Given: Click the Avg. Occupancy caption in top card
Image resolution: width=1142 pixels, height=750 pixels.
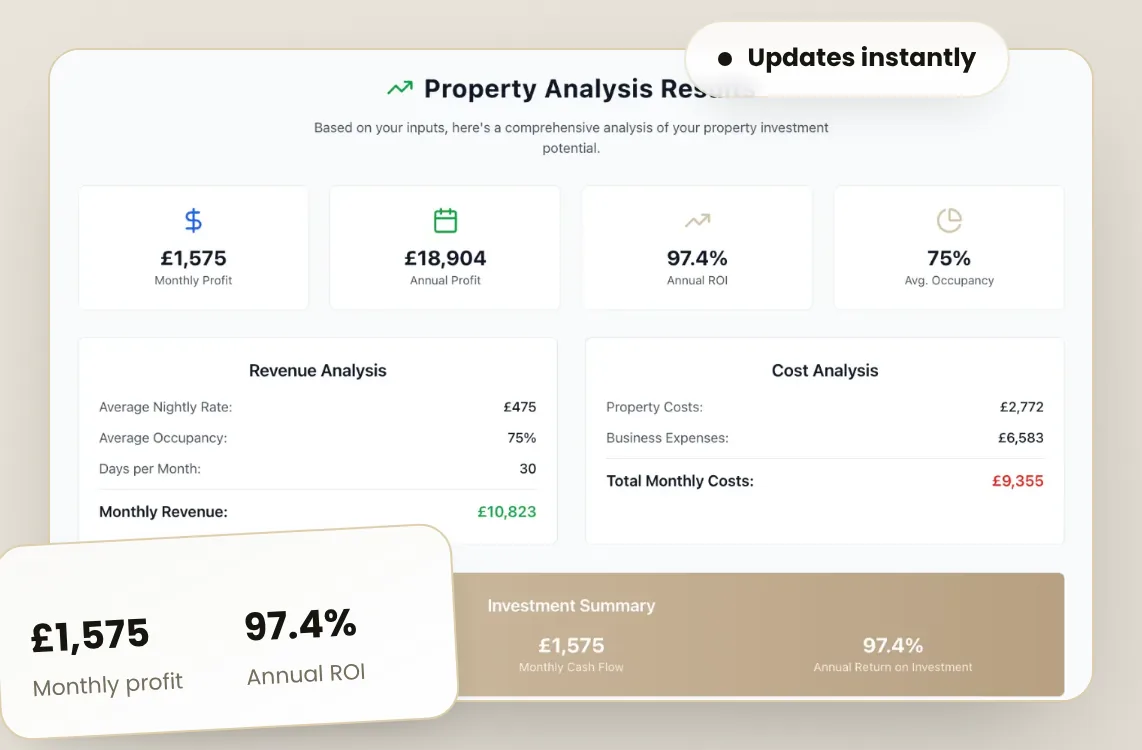Looking at the screenshot, I should 949,280.
